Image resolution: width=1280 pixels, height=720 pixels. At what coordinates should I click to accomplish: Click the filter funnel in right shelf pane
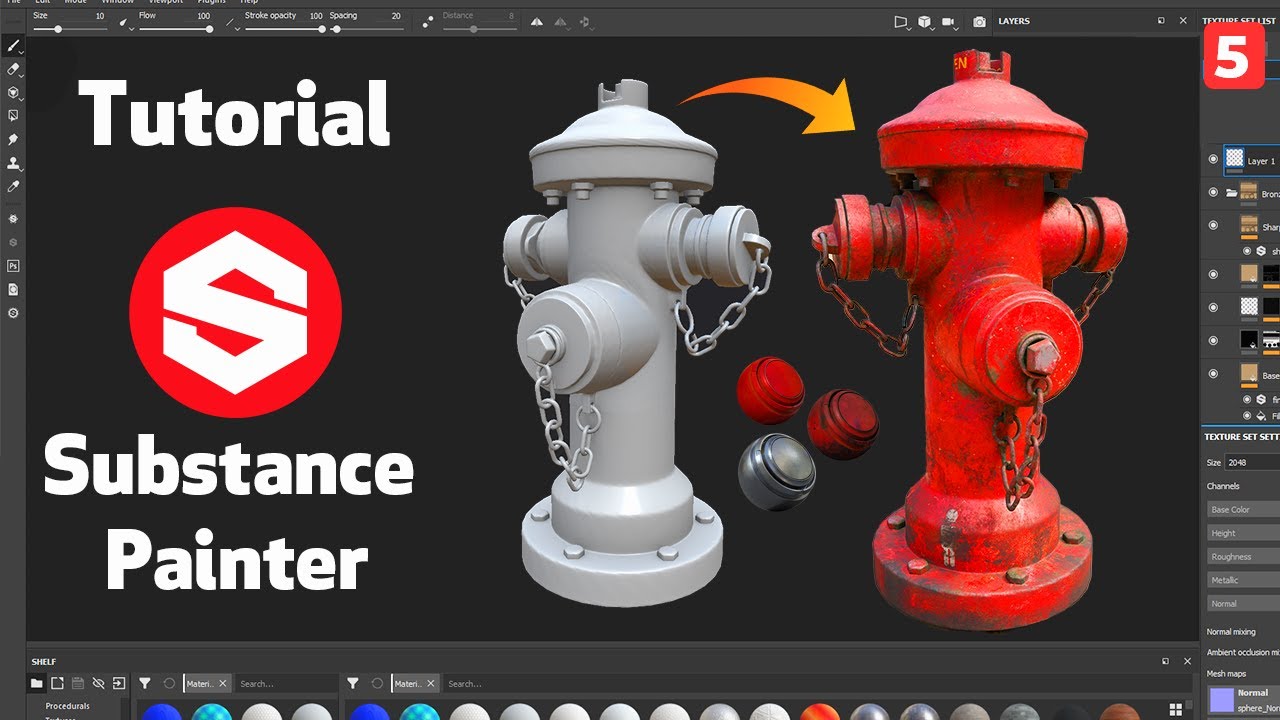click(x=353, y=683)
